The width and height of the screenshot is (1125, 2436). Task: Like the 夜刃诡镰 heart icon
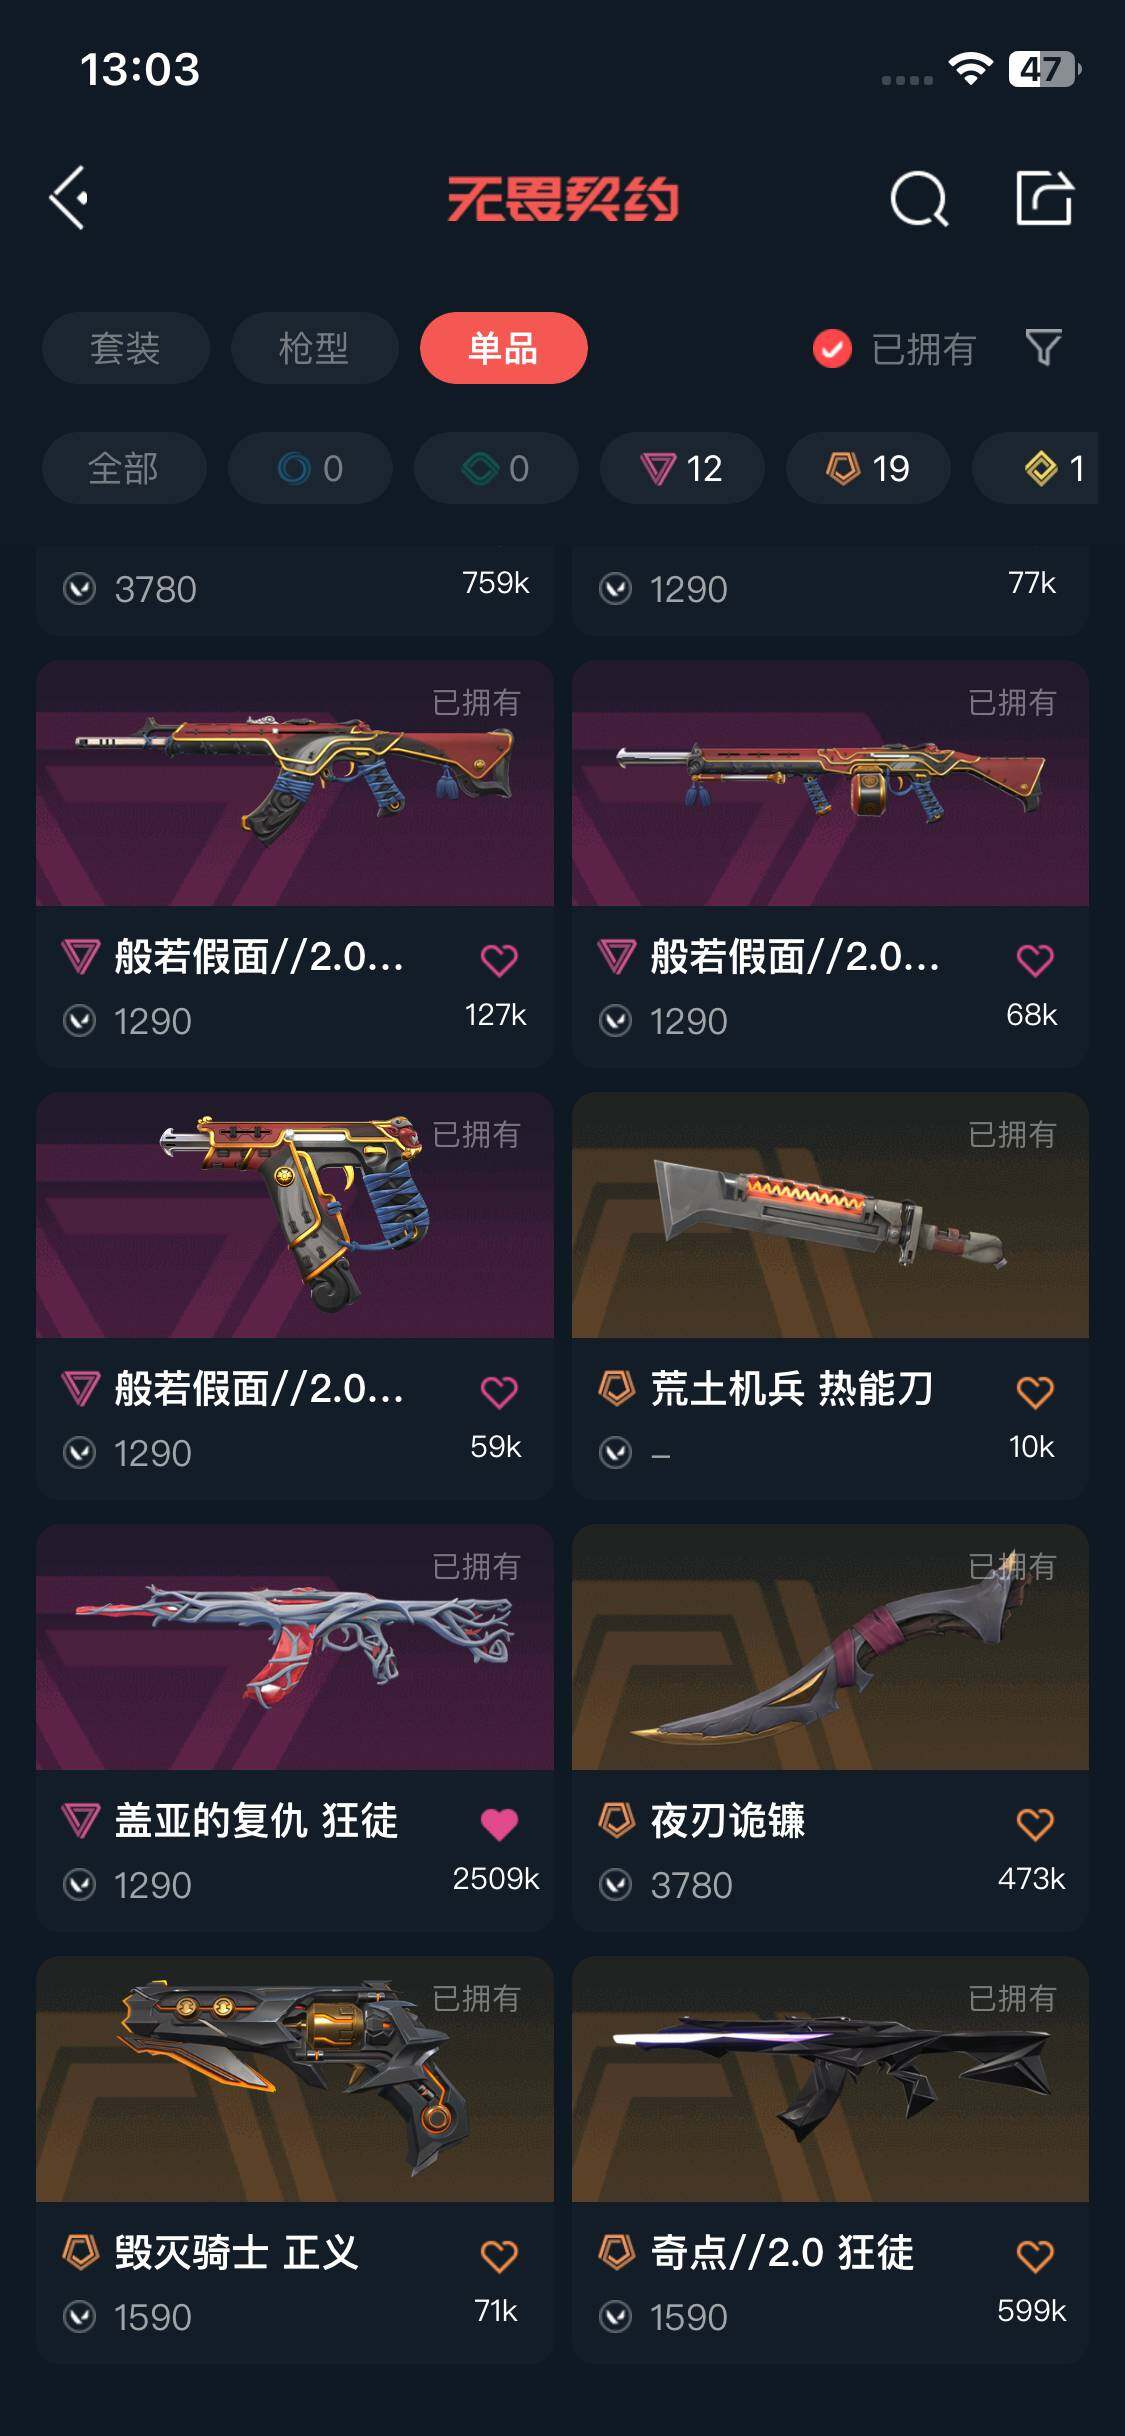tap(1035, 1824)
